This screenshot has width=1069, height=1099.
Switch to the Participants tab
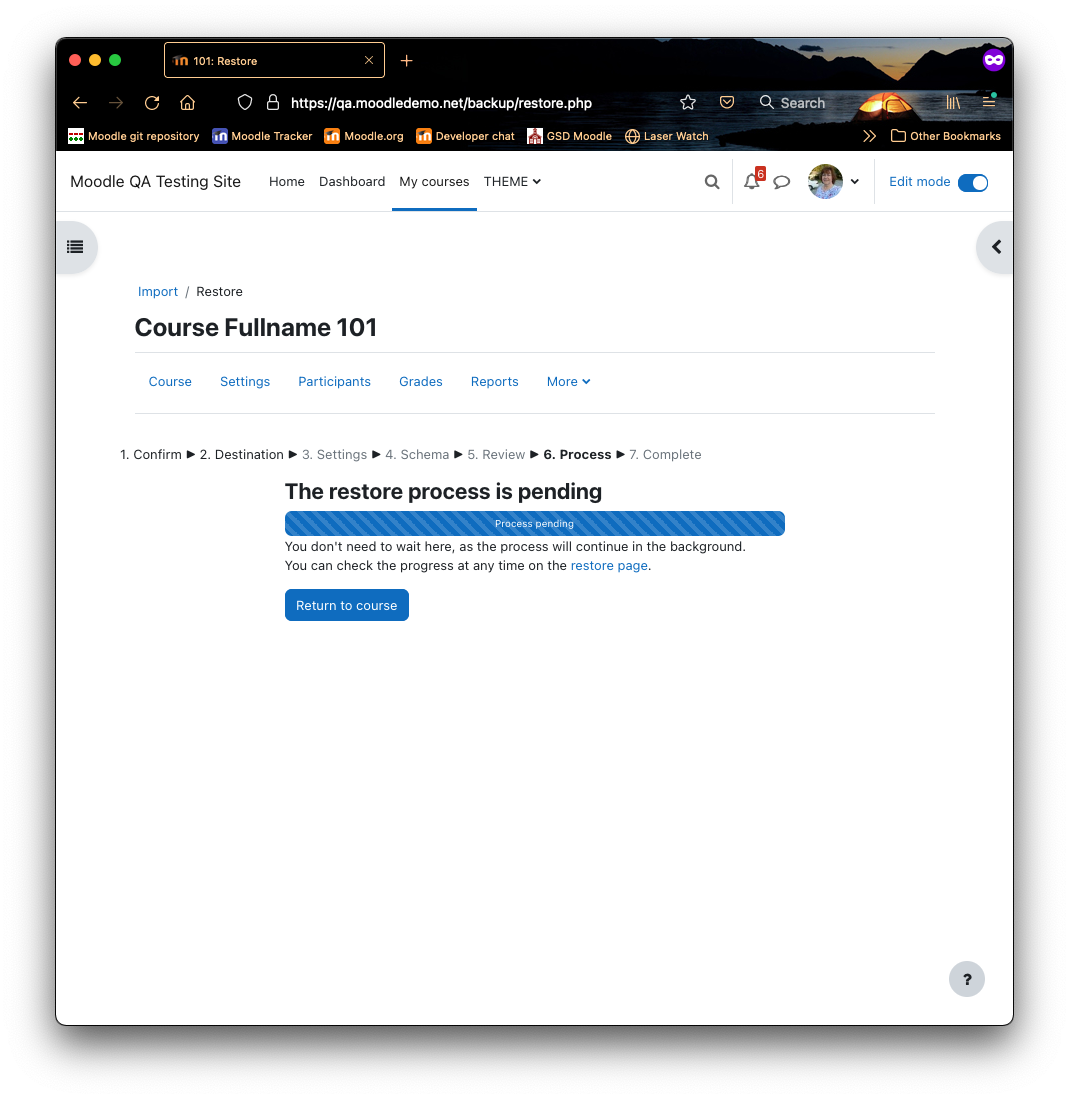coord(334,381)
